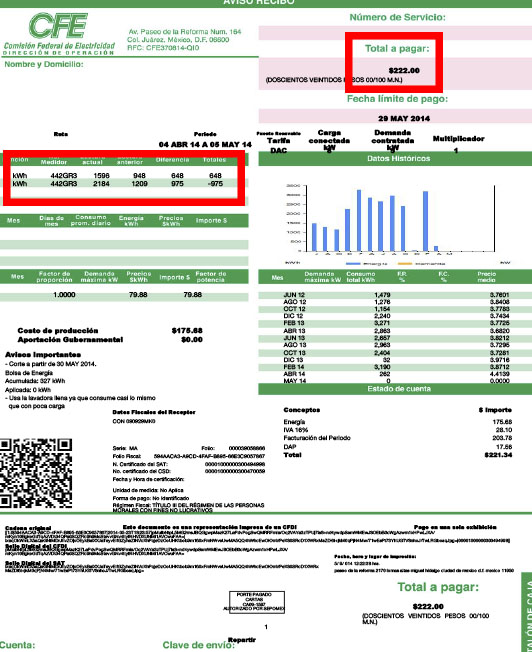
Task: Click the 'Número de Servicio:' heading
Action: click(x=397, y=17)
